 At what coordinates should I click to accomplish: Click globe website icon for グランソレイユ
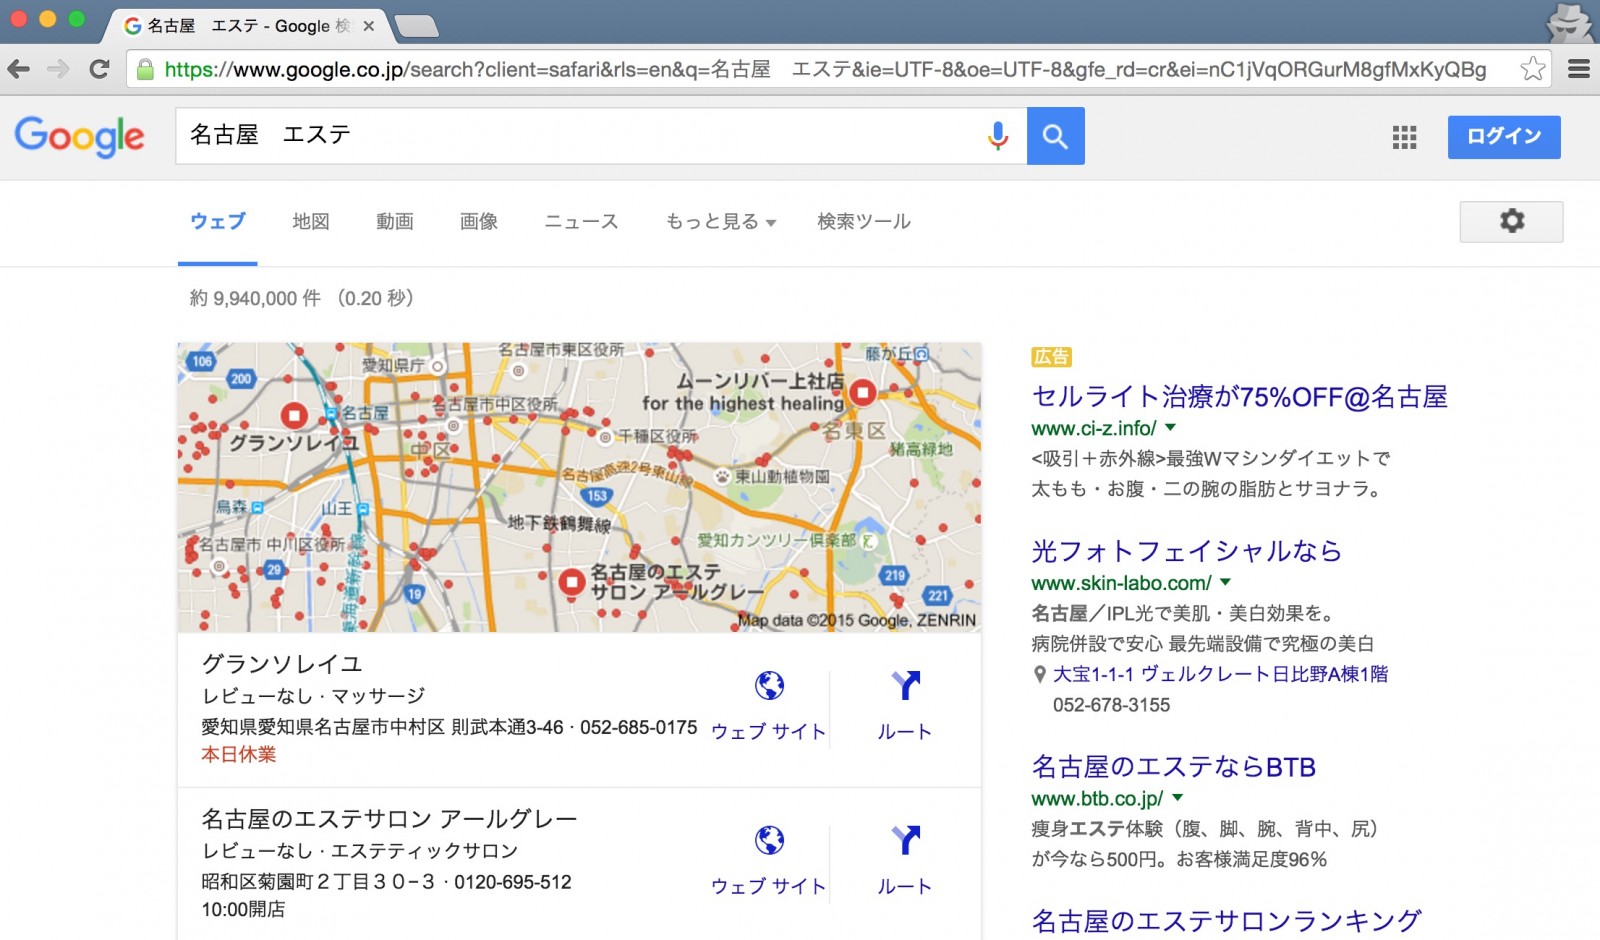click(x=769, y=686)
